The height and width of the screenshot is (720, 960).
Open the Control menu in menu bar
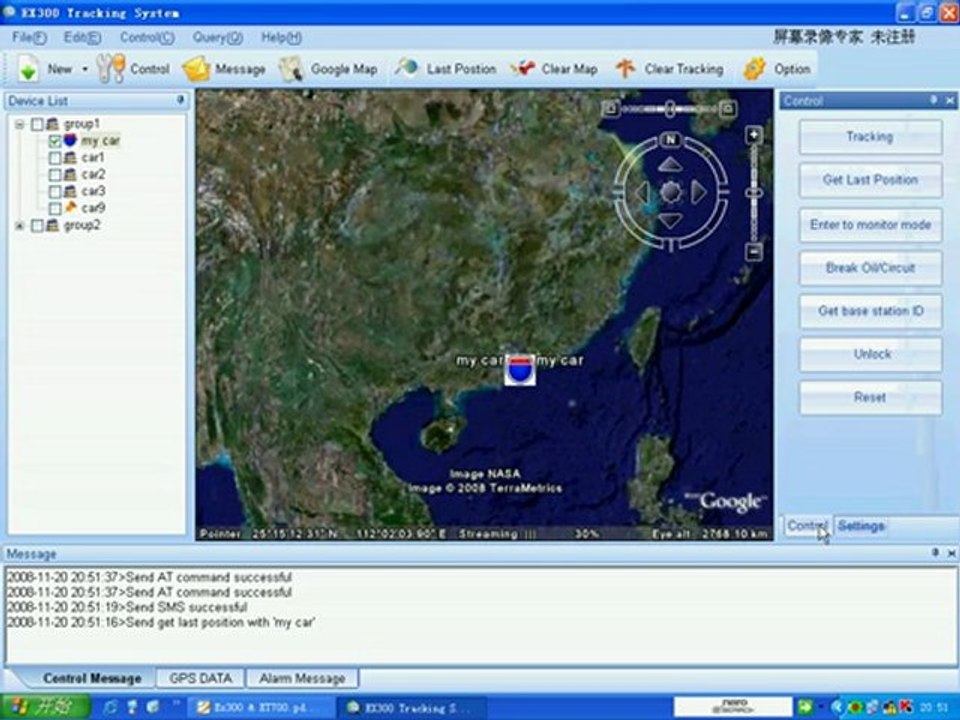[x=147, y=37]
